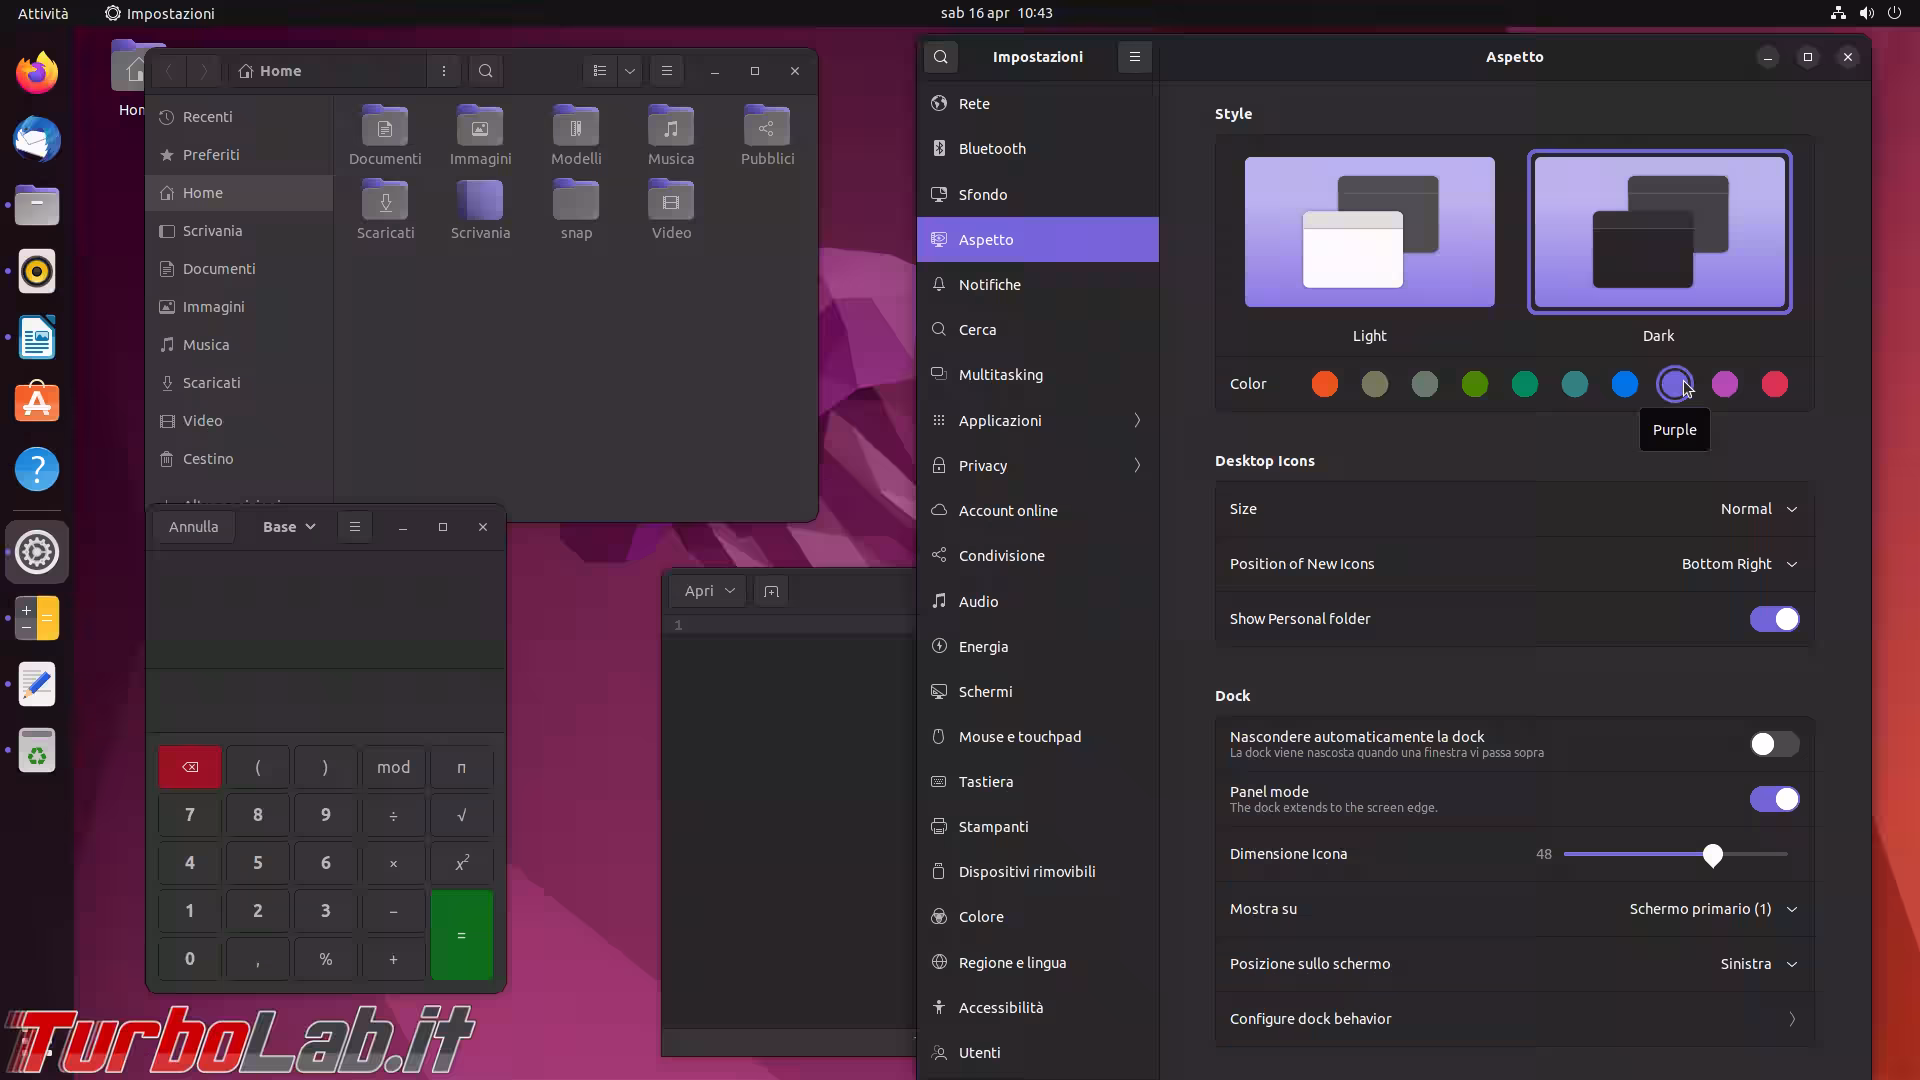The height and width of the screenshot is (1080, 1920).
Task: Open the Settings hamburger menu icon
Action: 1134,57
